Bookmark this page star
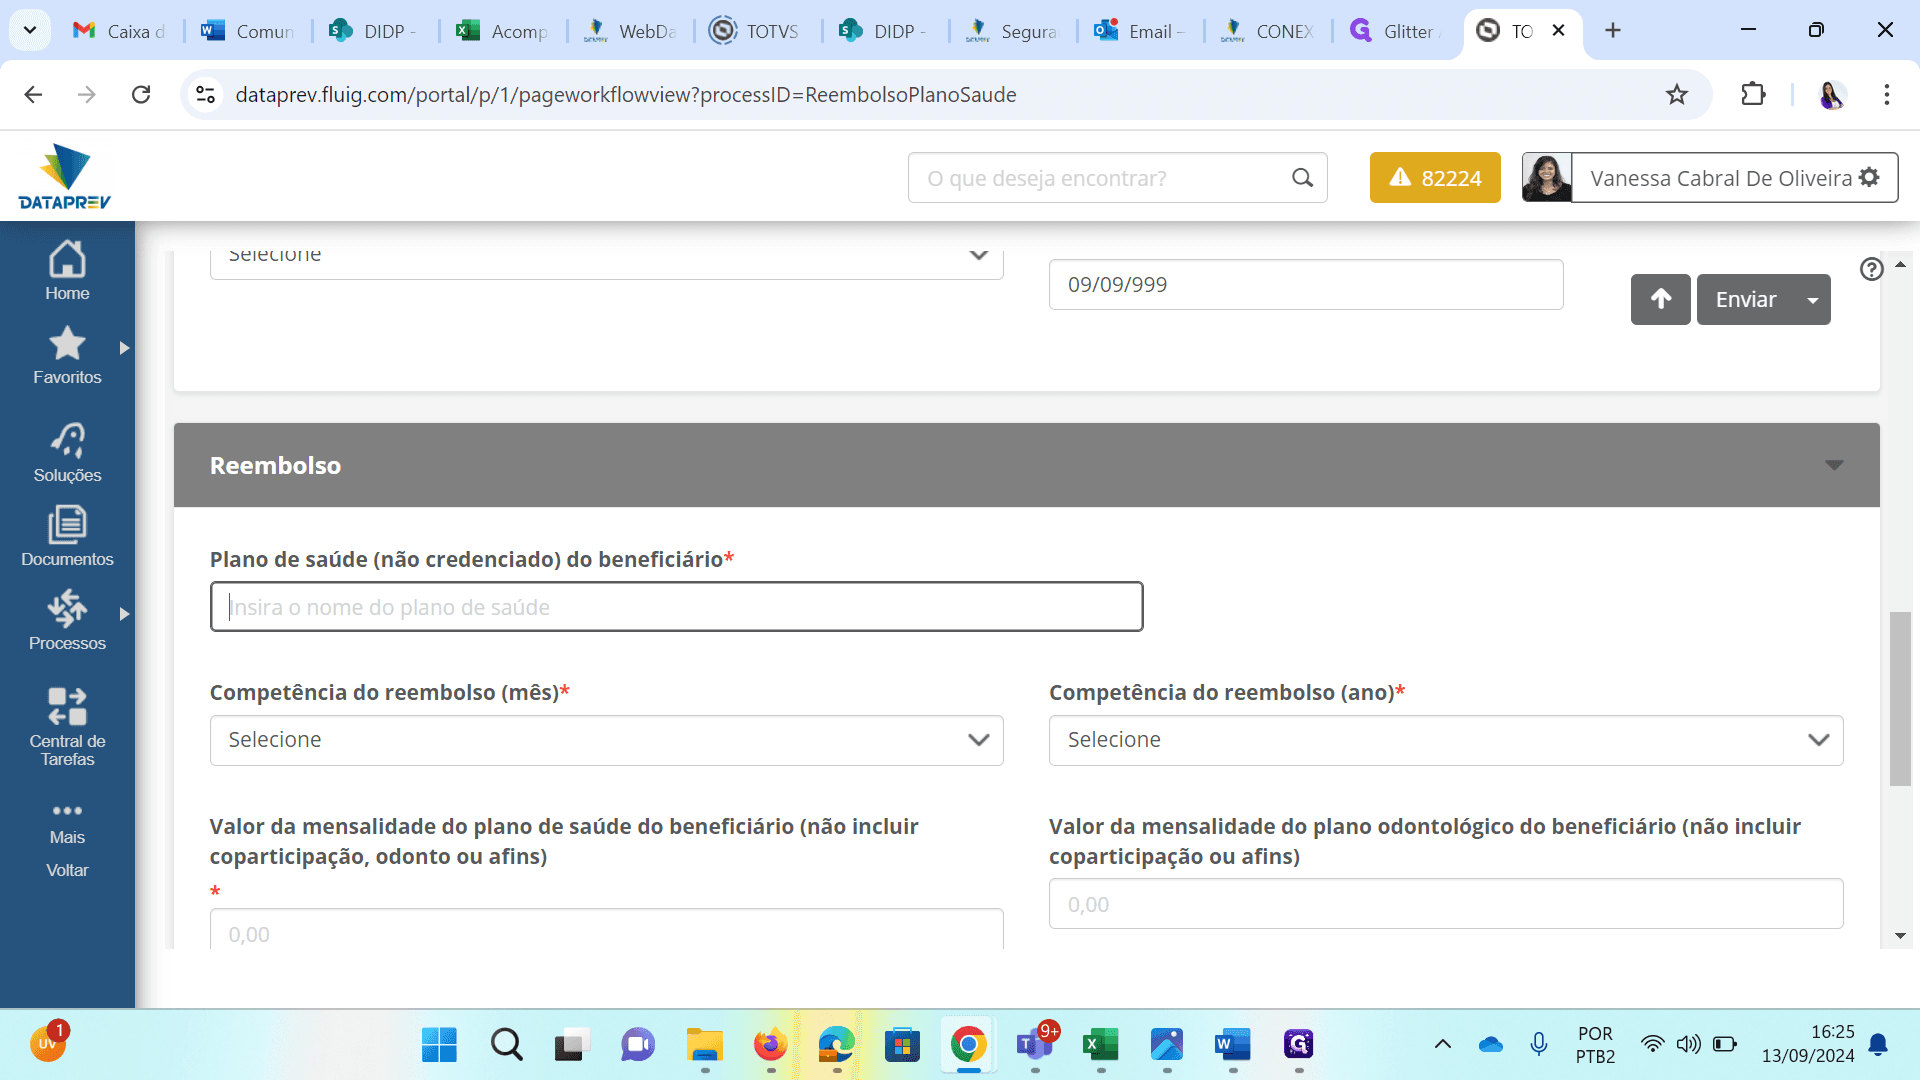 point(1677,94)
